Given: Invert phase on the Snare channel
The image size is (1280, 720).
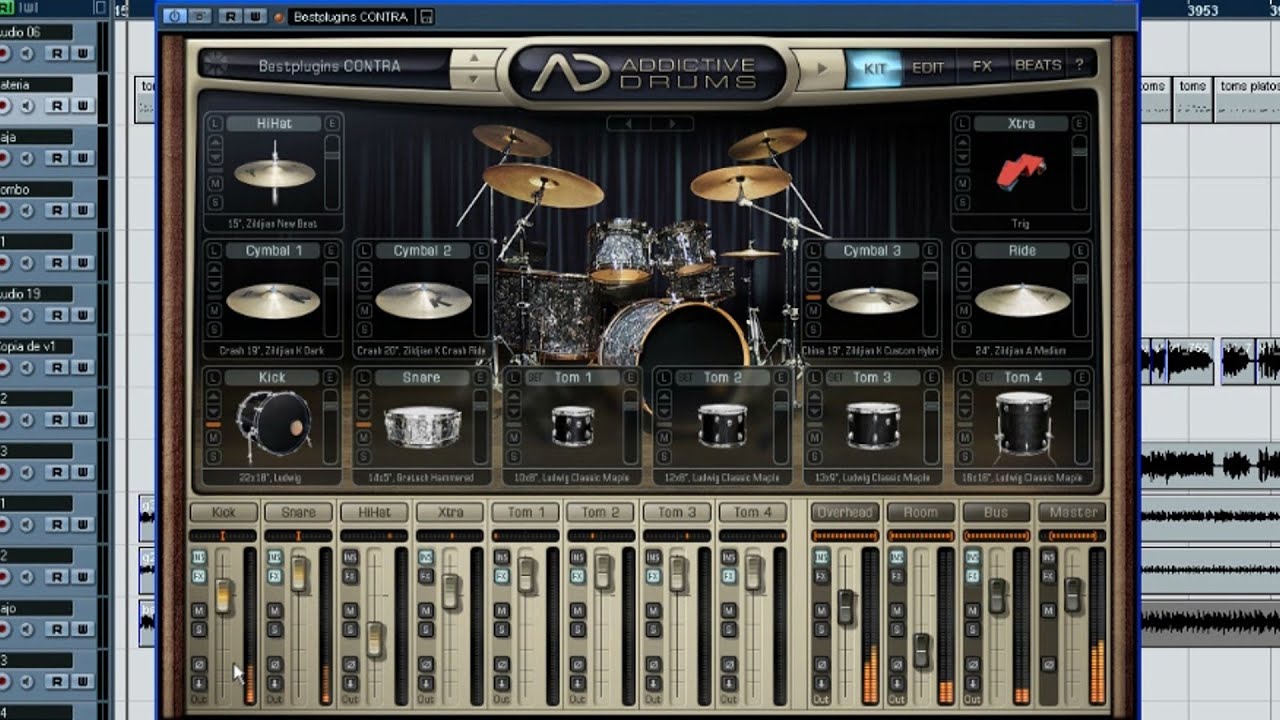Looking at the screenshot, I should 274,665.
